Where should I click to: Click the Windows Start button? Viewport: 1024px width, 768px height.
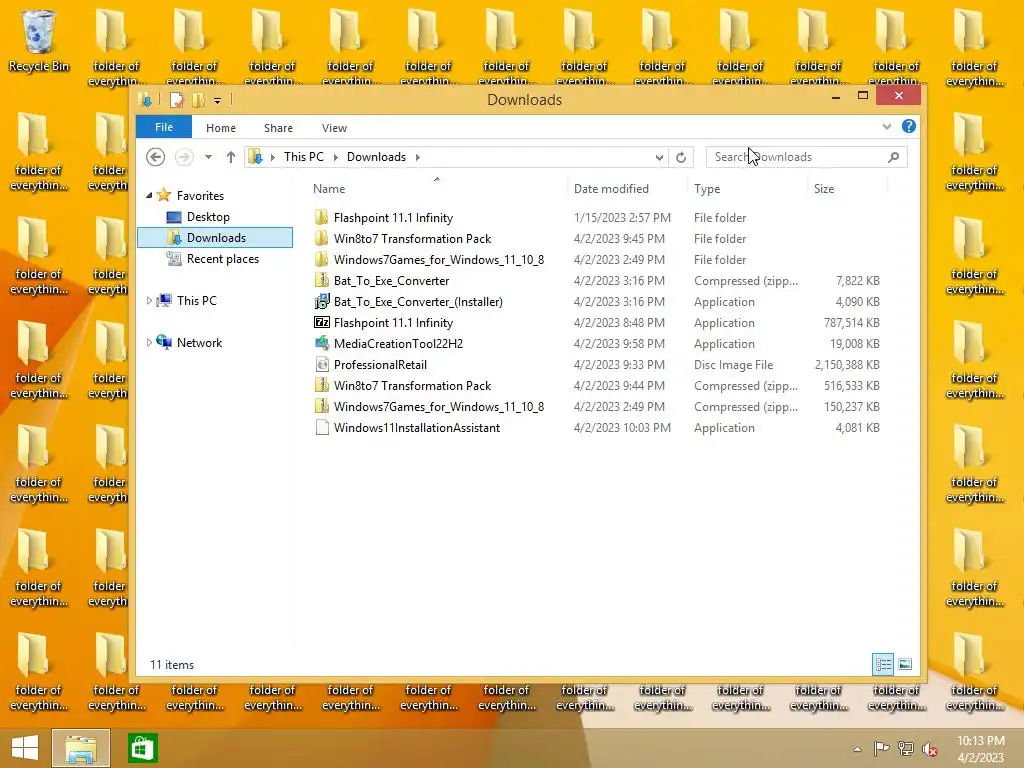(x=25, y=748)
